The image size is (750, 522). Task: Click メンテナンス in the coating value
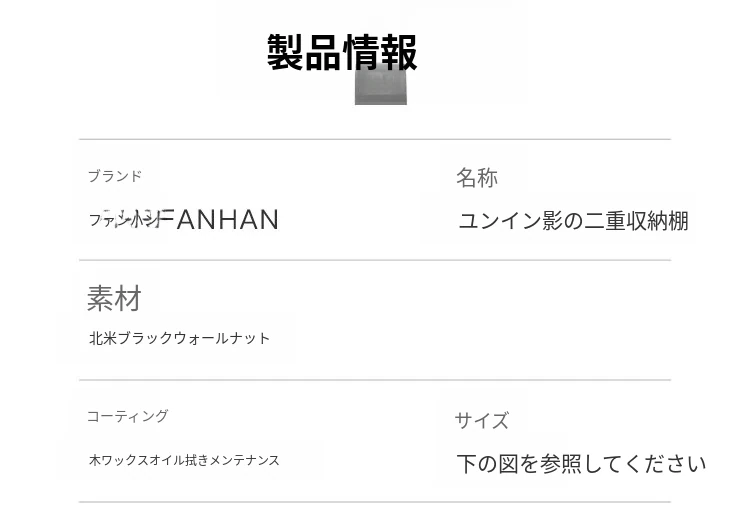click(244, 460)
